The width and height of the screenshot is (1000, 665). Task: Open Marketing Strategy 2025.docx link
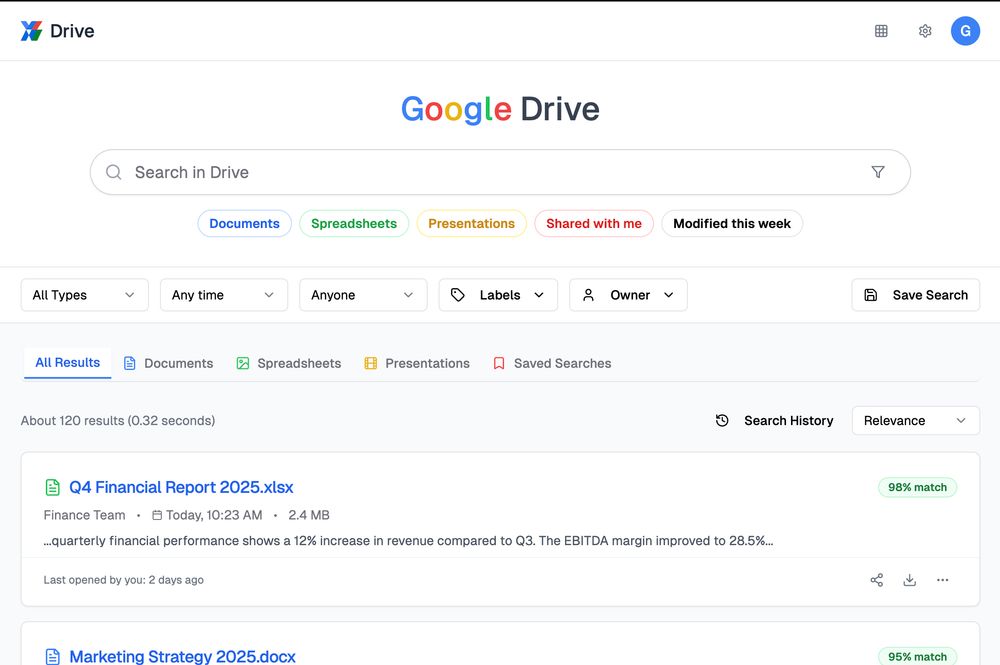click(182, 656)
